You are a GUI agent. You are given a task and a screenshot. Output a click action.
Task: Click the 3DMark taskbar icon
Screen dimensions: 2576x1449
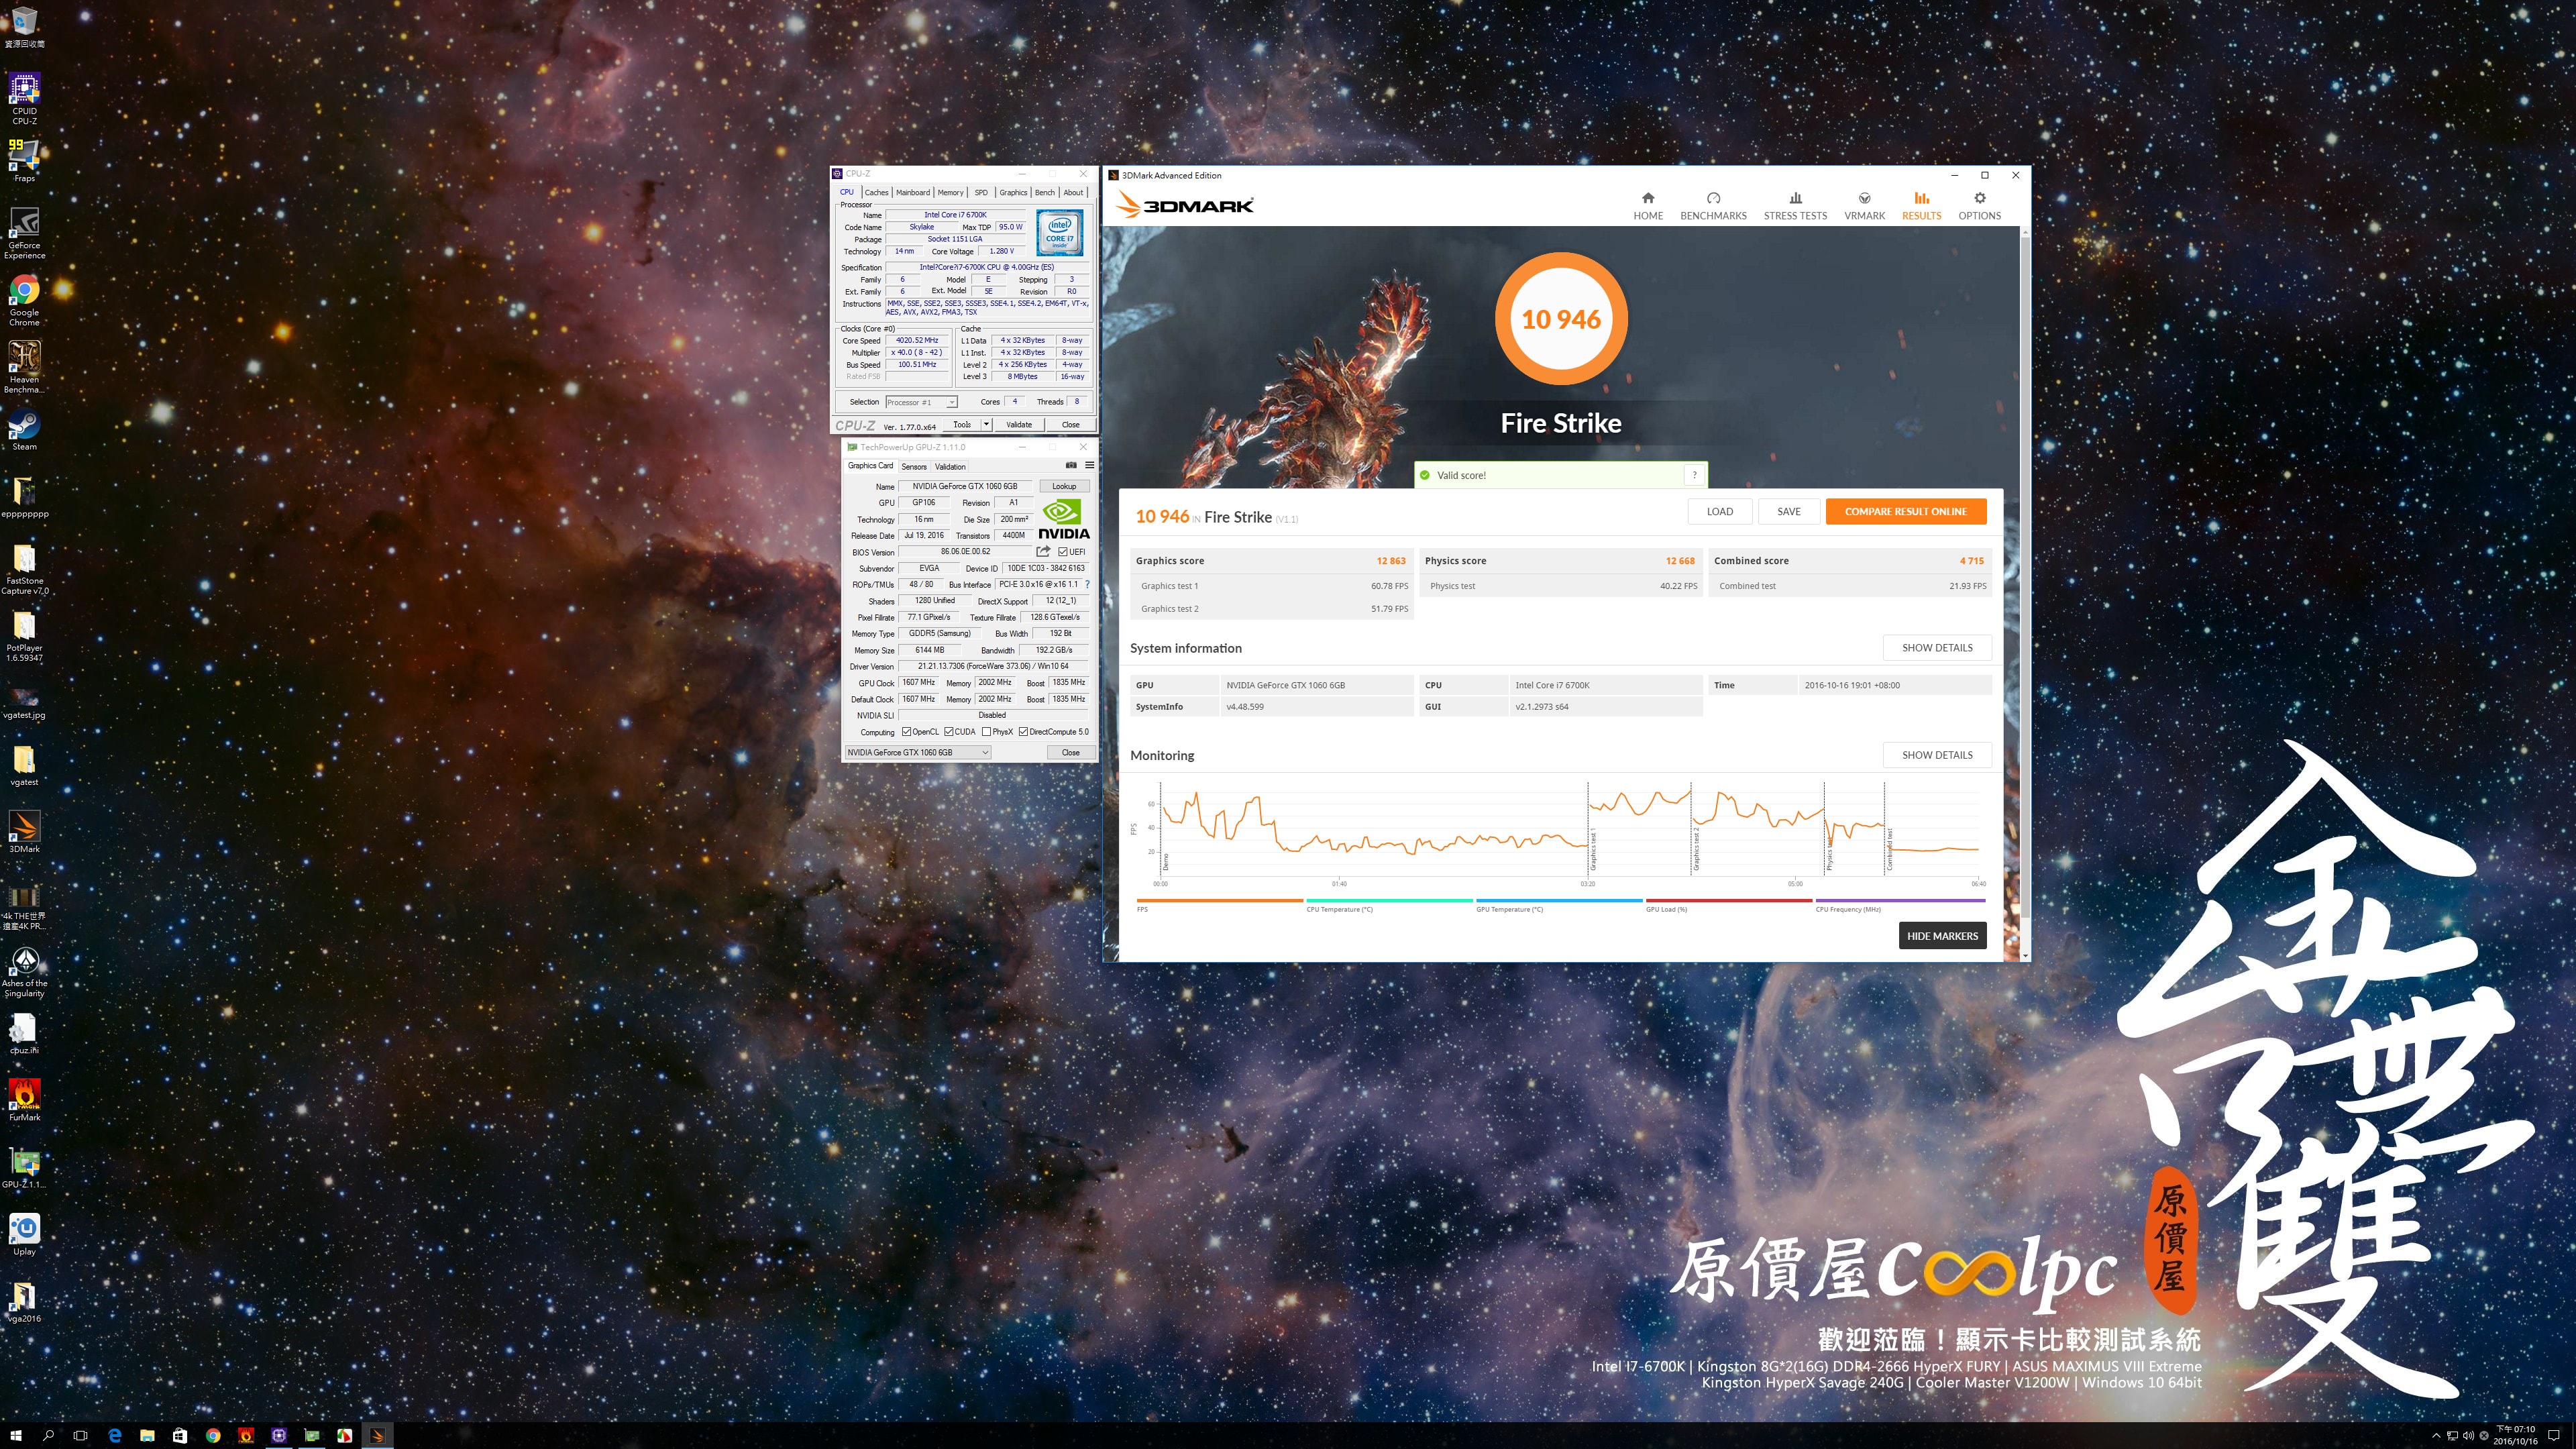coord(377,1435)
